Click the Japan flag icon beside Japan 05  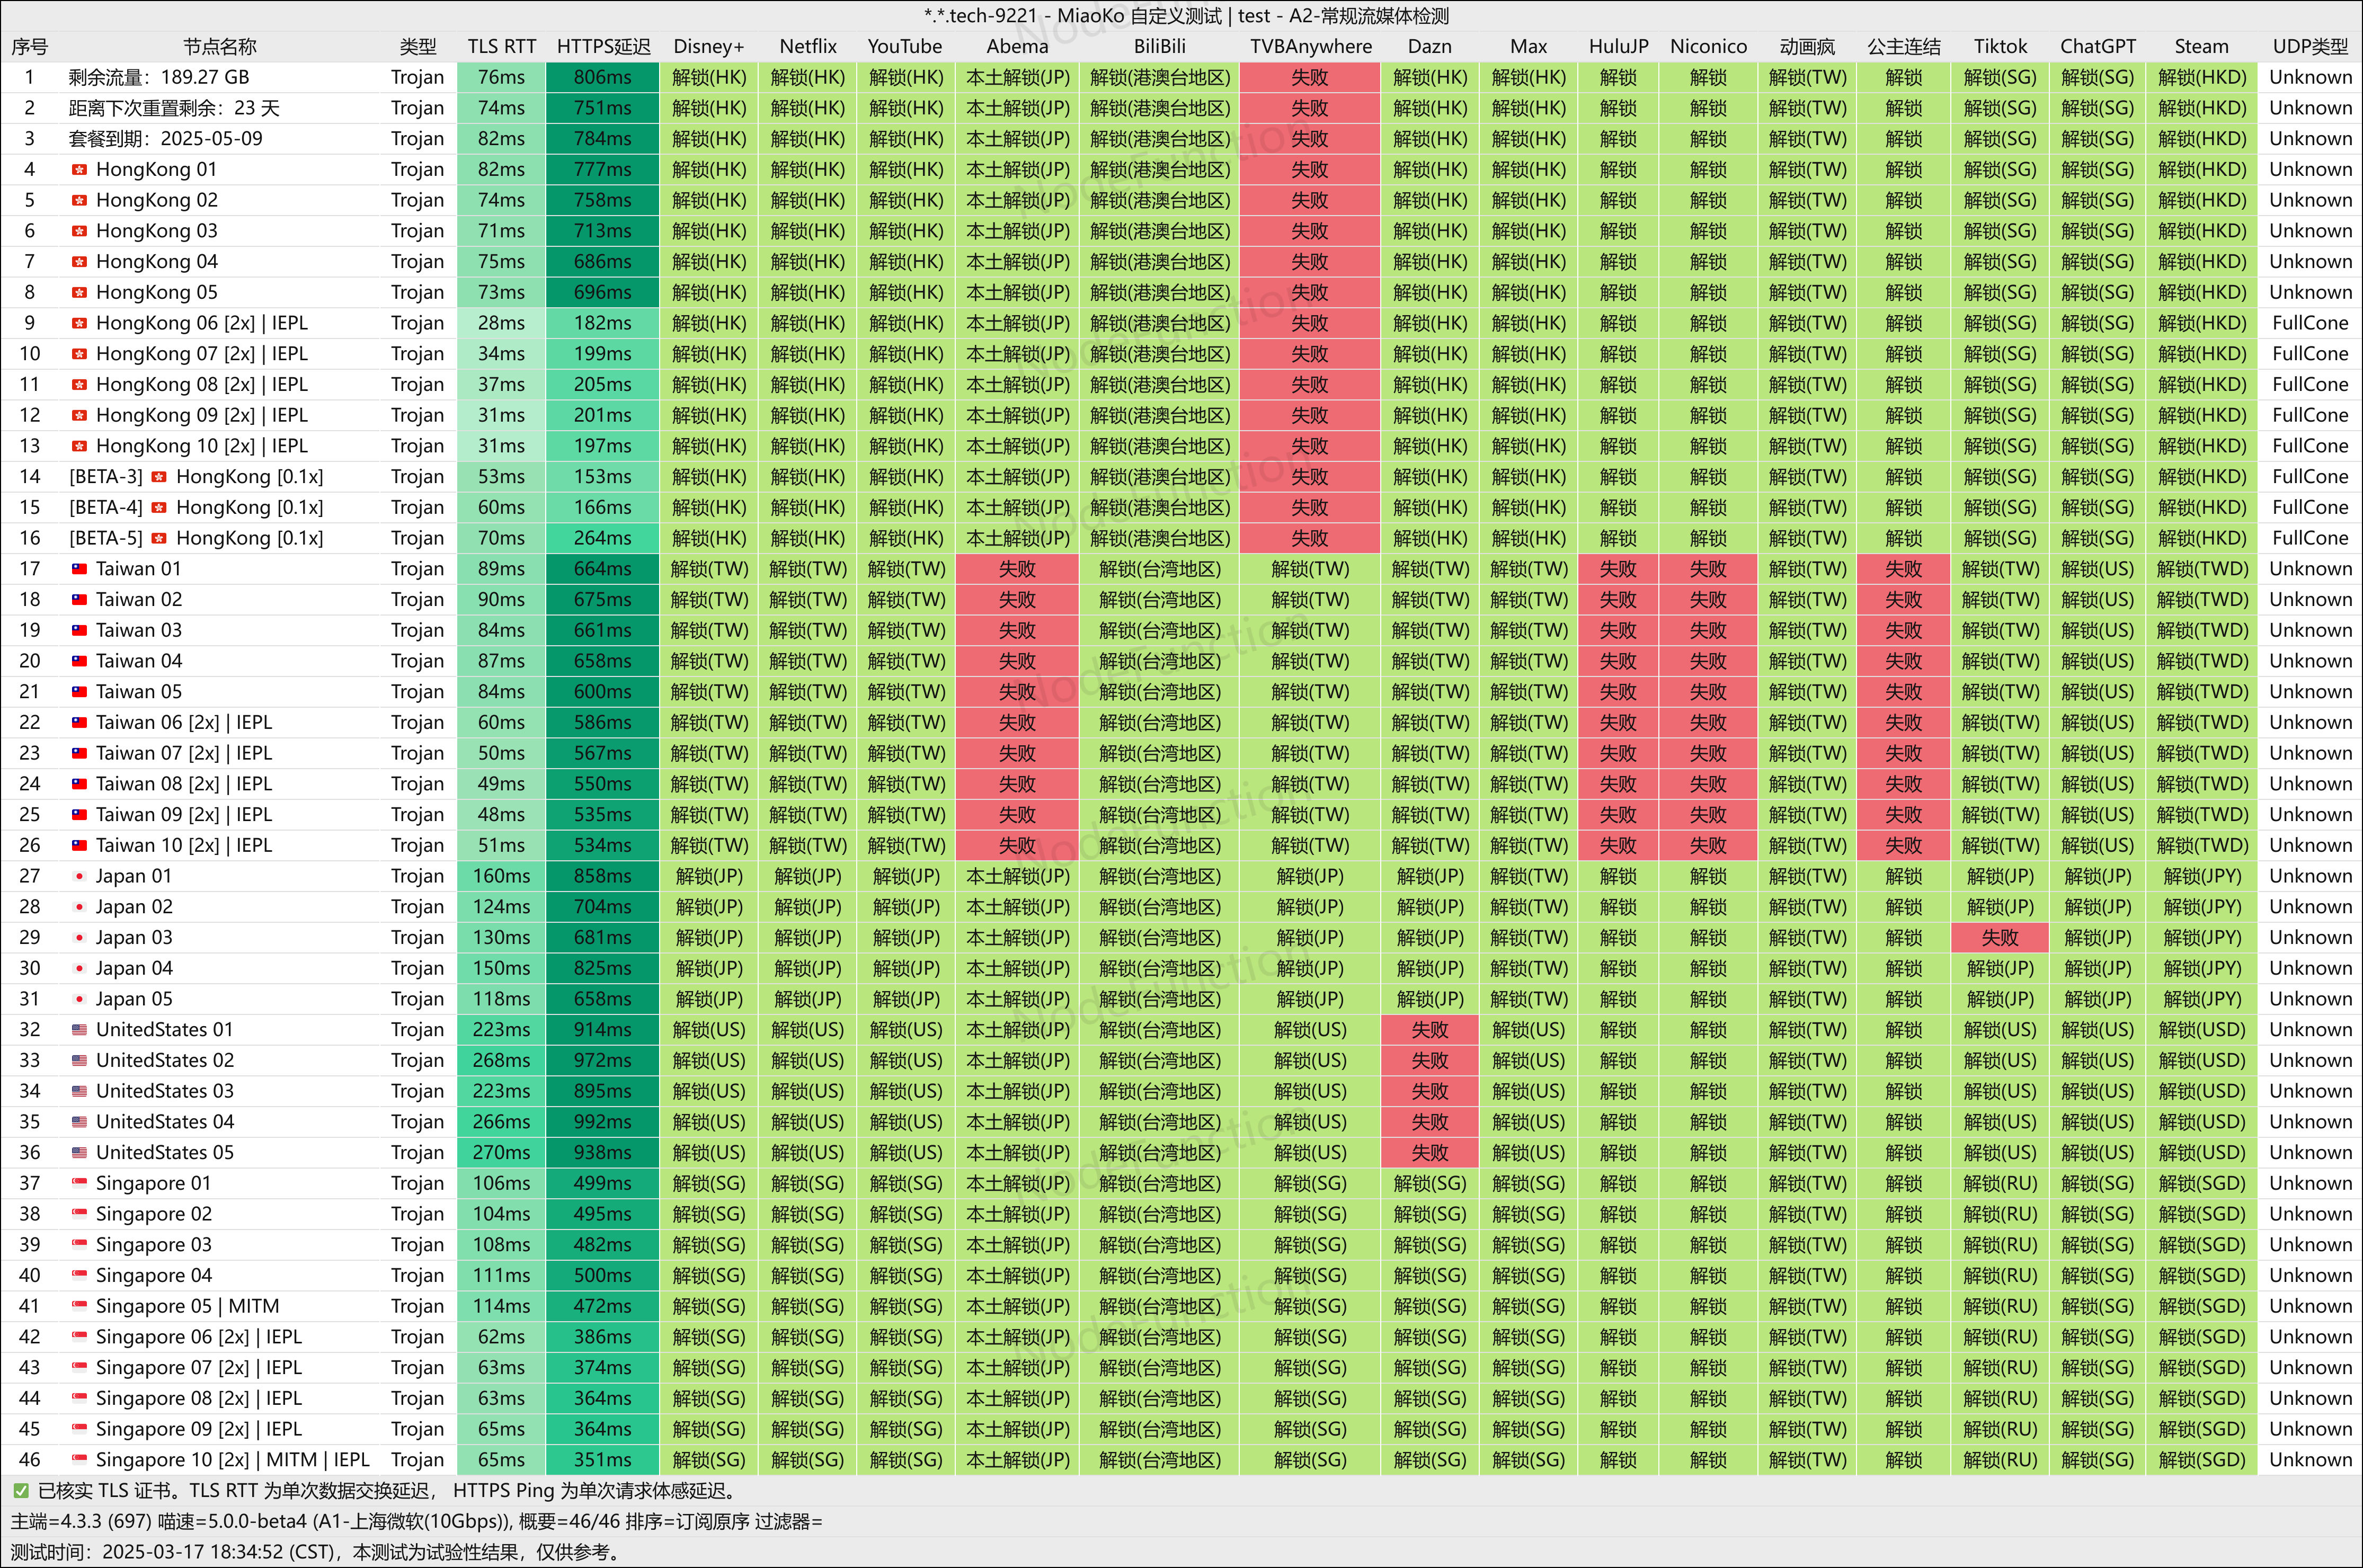tap(79, 999)
